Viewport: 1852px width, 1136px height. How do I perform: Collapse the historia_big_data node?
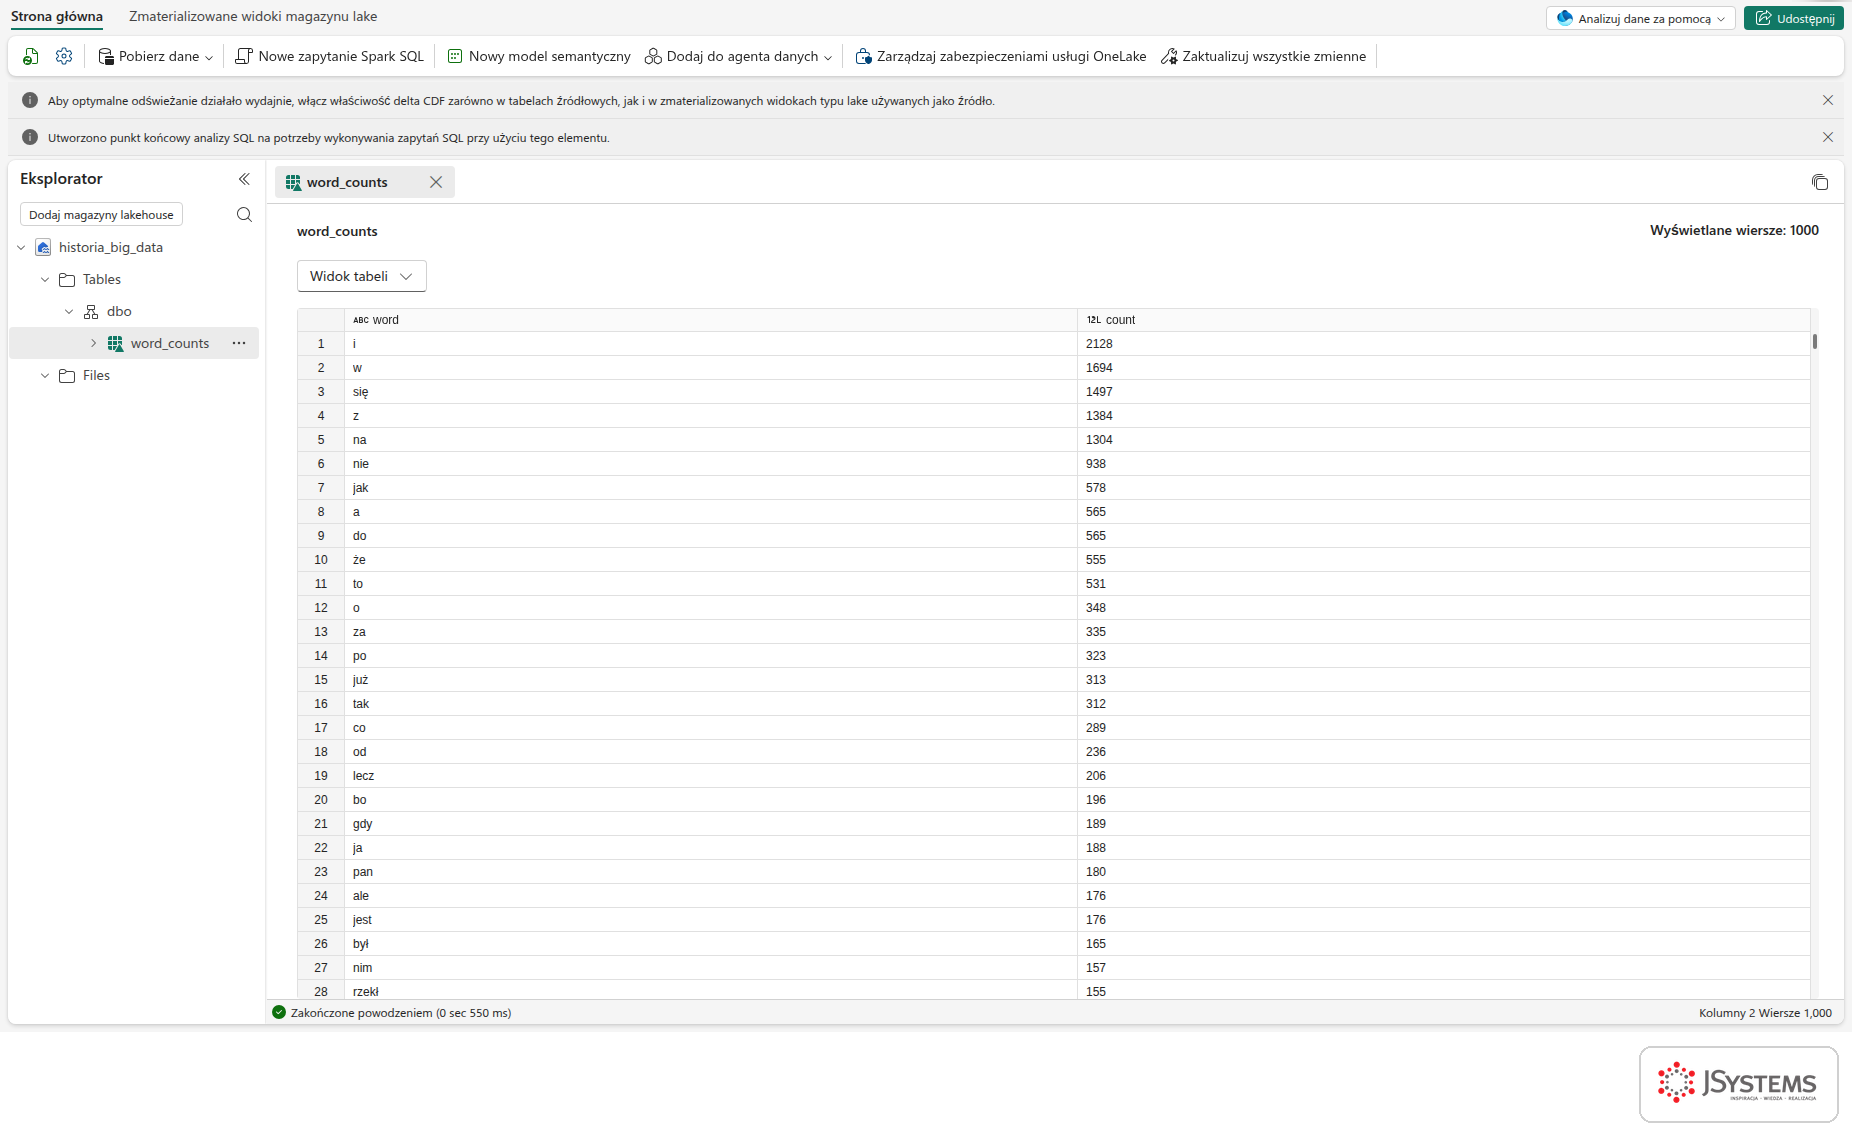21,248
